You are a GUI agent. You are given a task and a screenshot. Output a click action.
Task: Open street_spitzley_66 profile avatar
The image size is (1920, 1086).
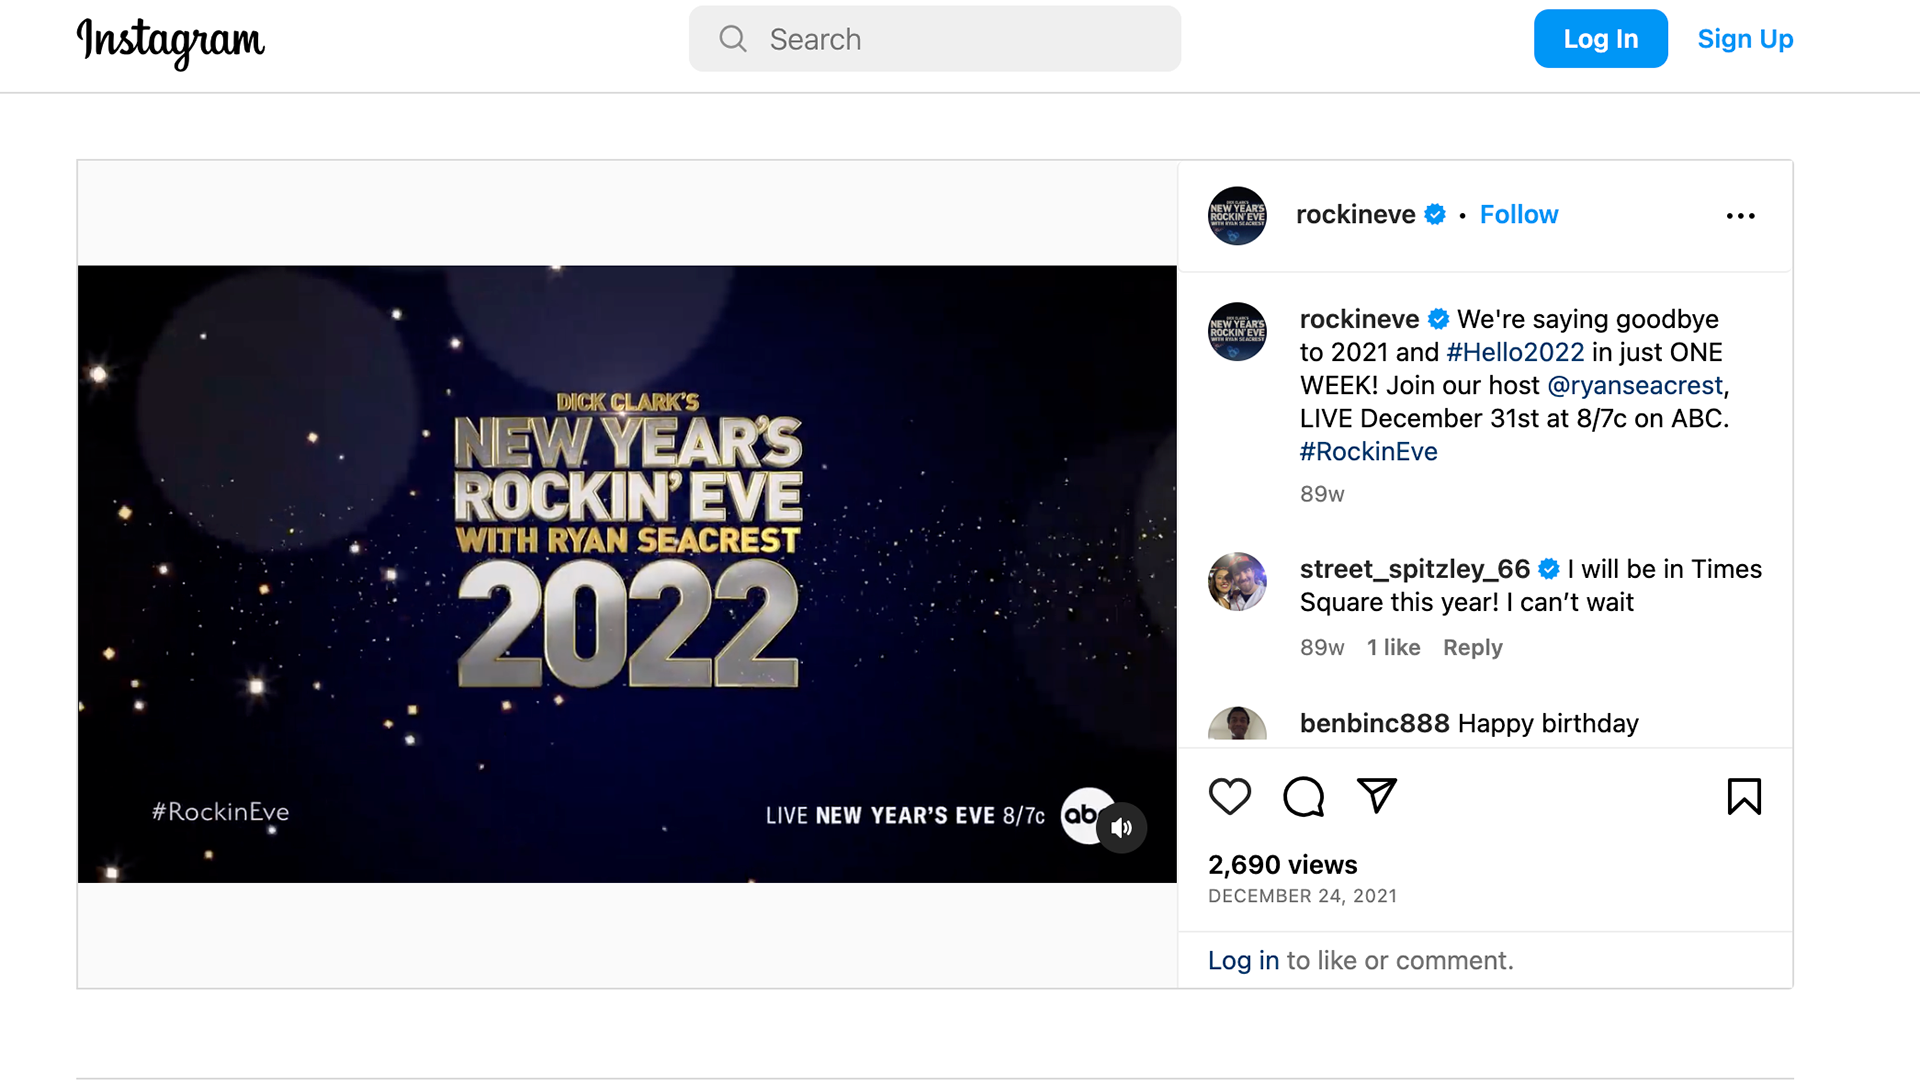(1237, 582)
